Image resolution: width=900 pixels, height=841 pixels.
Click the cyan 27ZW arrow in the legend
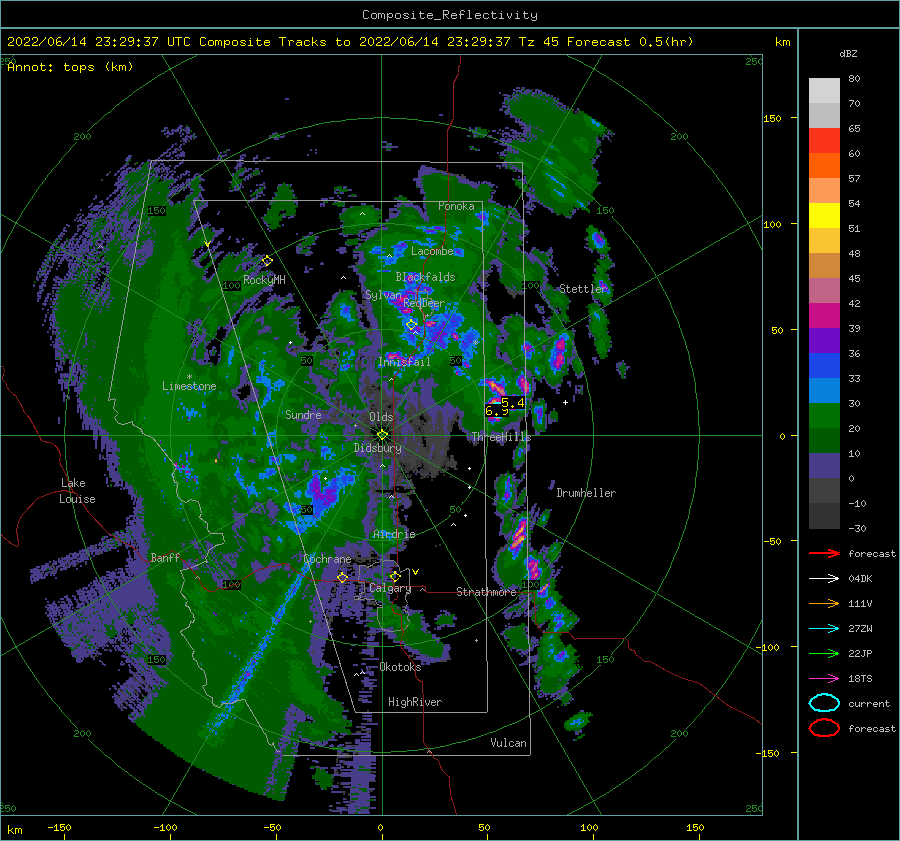pos(824,629)
